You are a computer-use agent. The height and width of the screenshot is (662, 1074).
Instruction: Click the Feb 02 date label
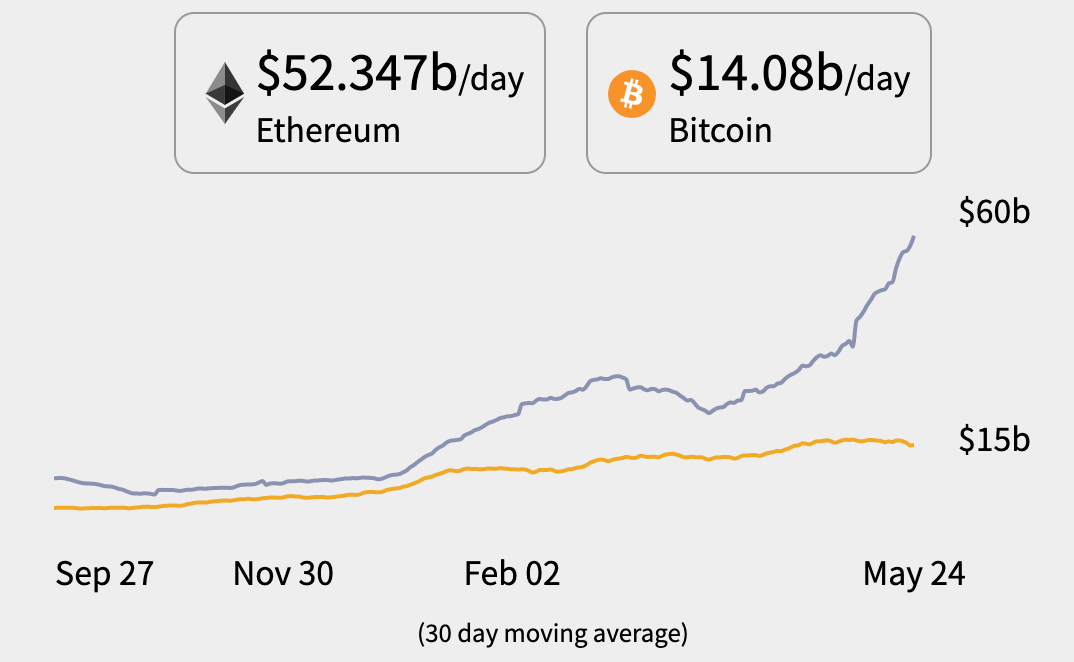tap(512, 574)
